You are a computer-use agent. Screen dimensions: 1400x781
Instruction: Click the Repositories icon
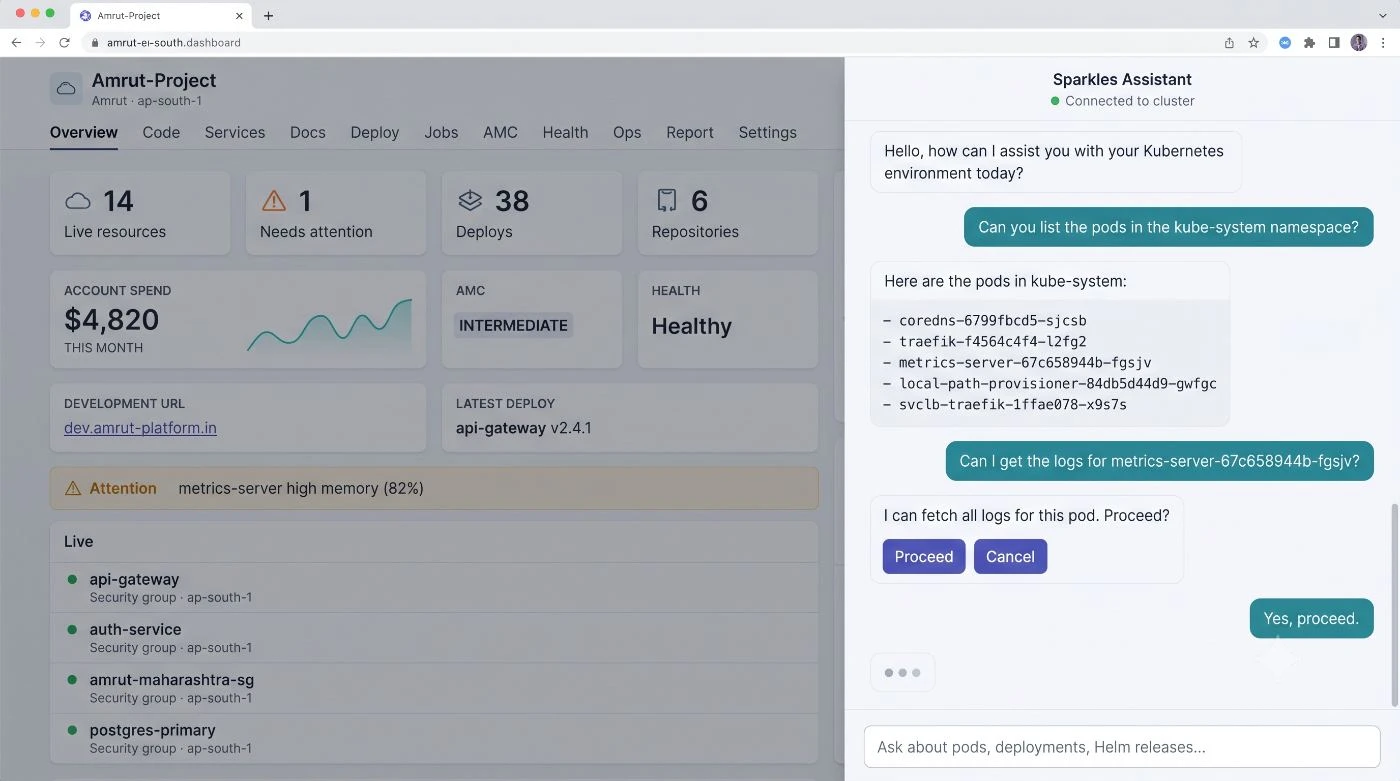pos(666,201)
